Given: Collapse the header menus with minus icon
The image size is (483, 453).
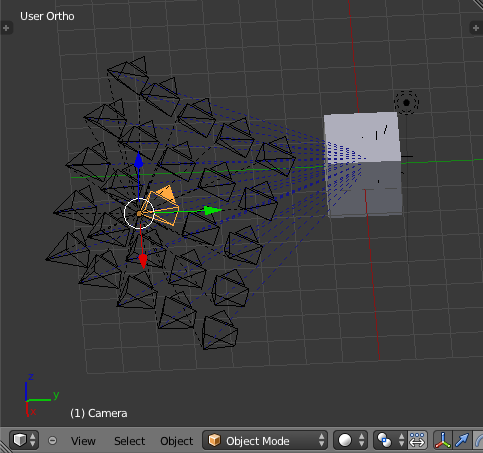Looking at the screenshot, I should (x=52, y=441).
